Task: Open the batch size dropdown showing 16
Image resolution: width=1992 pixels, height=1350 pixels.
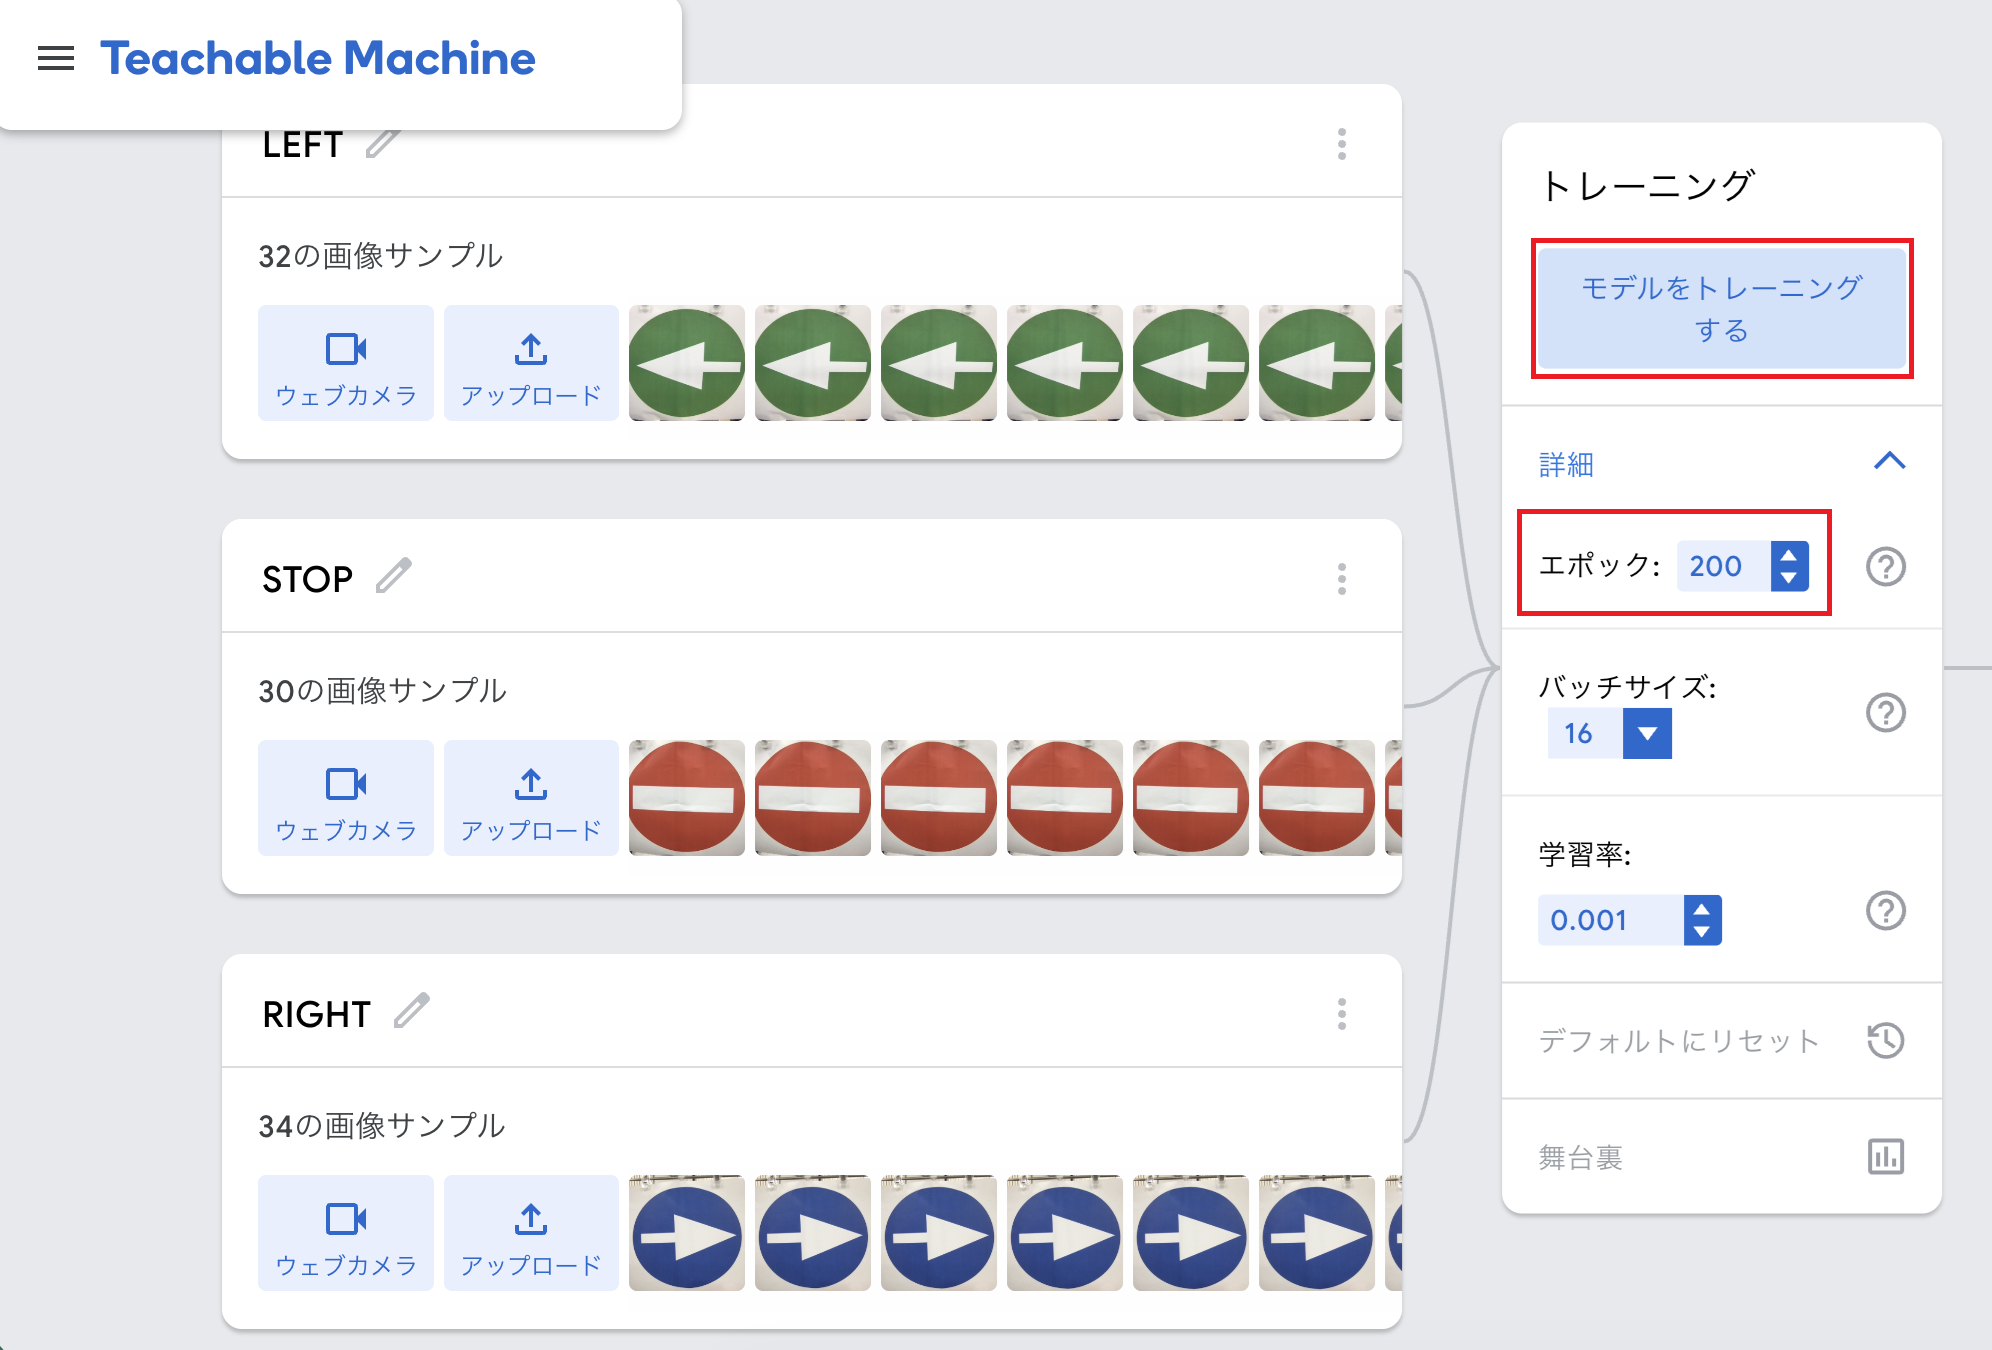Action: (1647, 734)
